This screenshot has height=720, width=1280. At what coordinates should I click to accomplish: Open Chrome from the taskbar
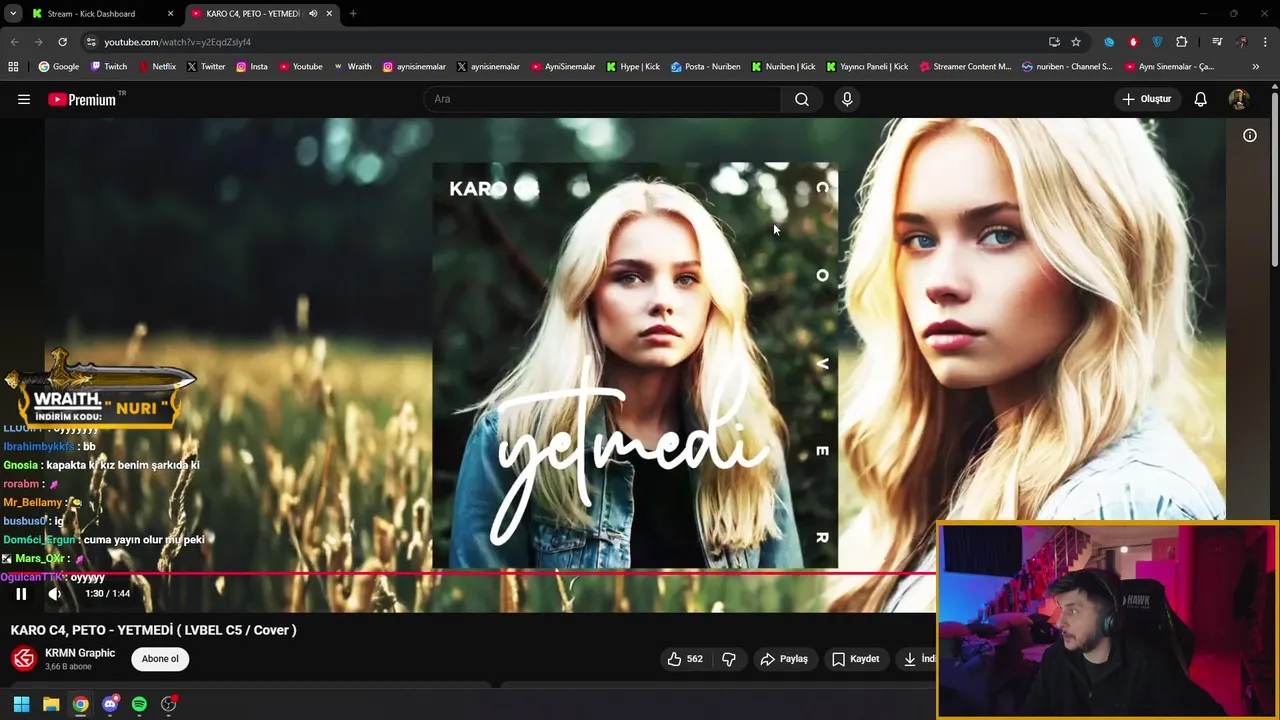tap(80, 704)
